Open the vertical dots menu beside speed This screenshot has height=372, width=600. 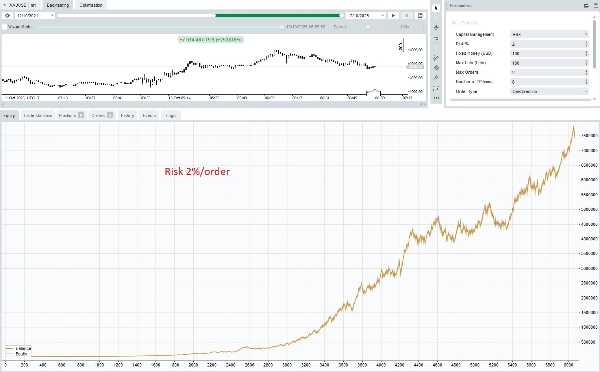coord(423,27)
